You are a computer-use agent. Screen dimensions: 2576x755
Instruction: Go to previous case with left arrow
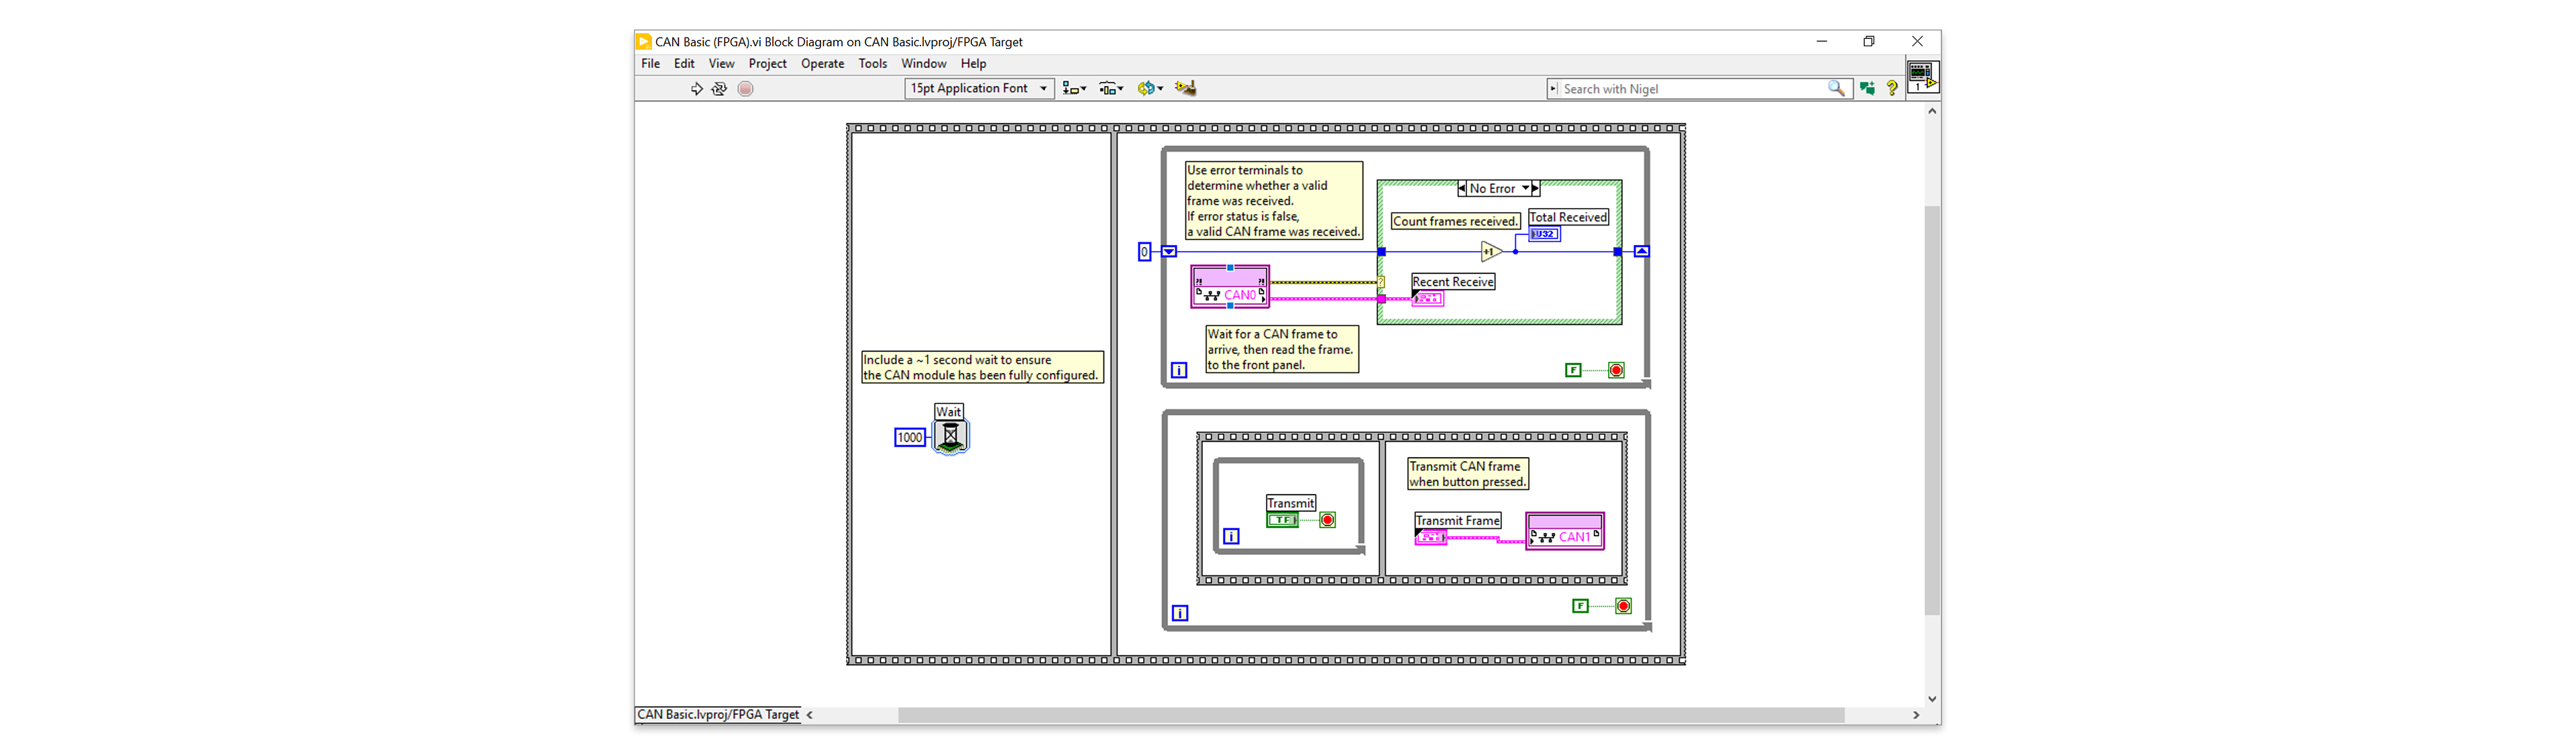1462,188
